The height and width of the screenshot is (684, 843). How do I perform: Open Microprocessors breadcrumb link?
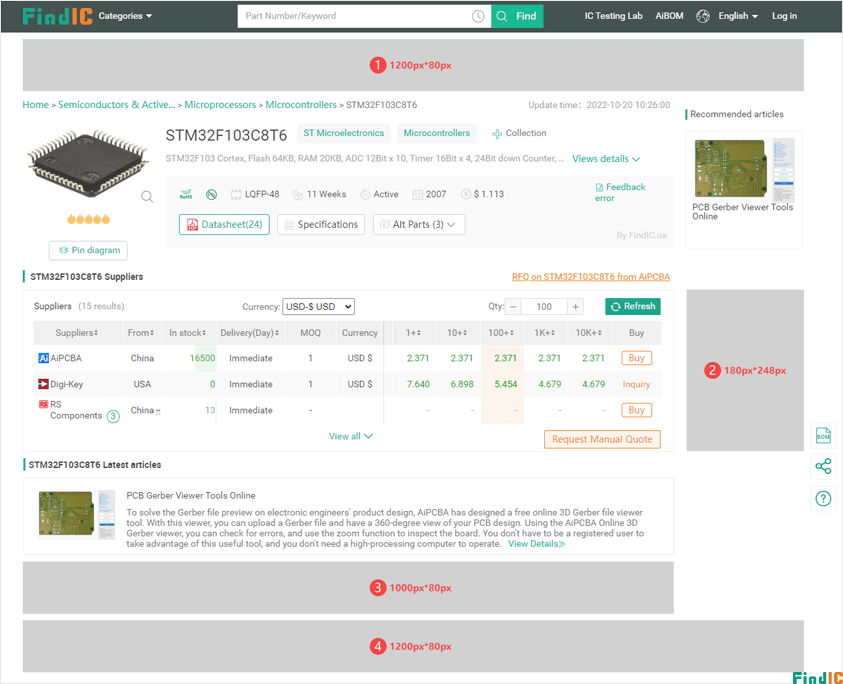[220, 105]
